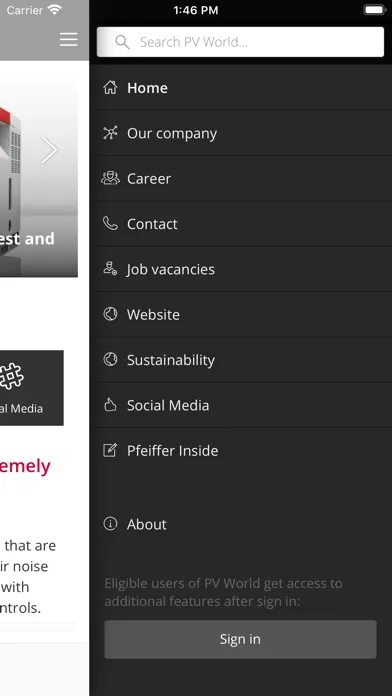Viewport: 392px width, 696px height.
Task: Open the Sustainability menu entry
Action: (x=244, y=360)
